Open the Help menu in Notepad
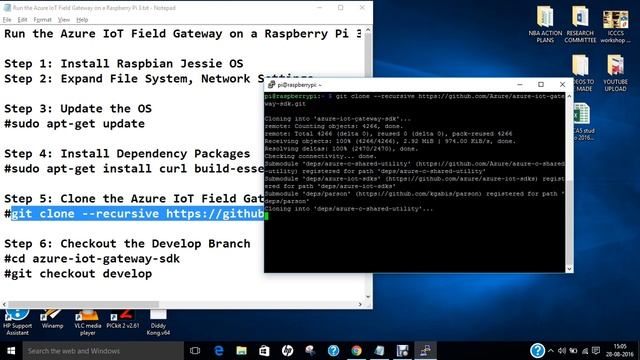 [x=82, y=20]
